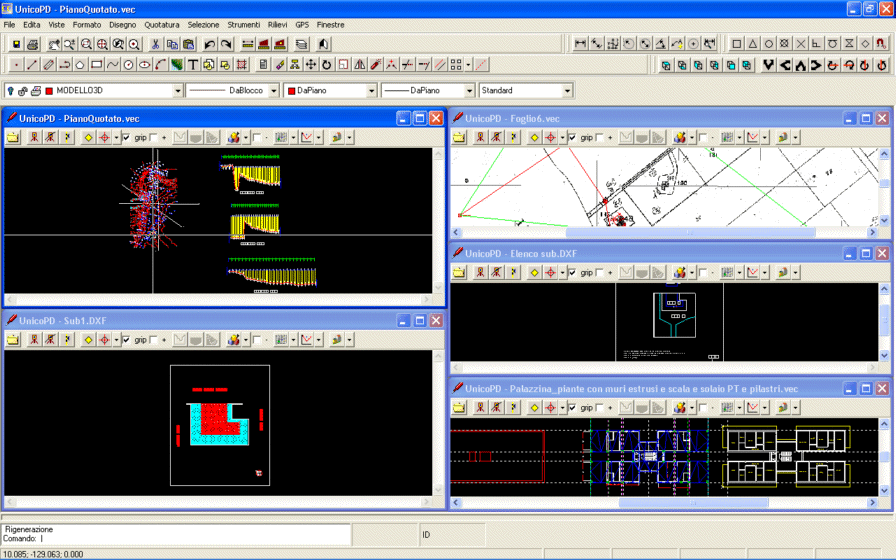Select the Ellipse drawing tool
The width and height of the screenshot is (896, 560).
(145, 65)
